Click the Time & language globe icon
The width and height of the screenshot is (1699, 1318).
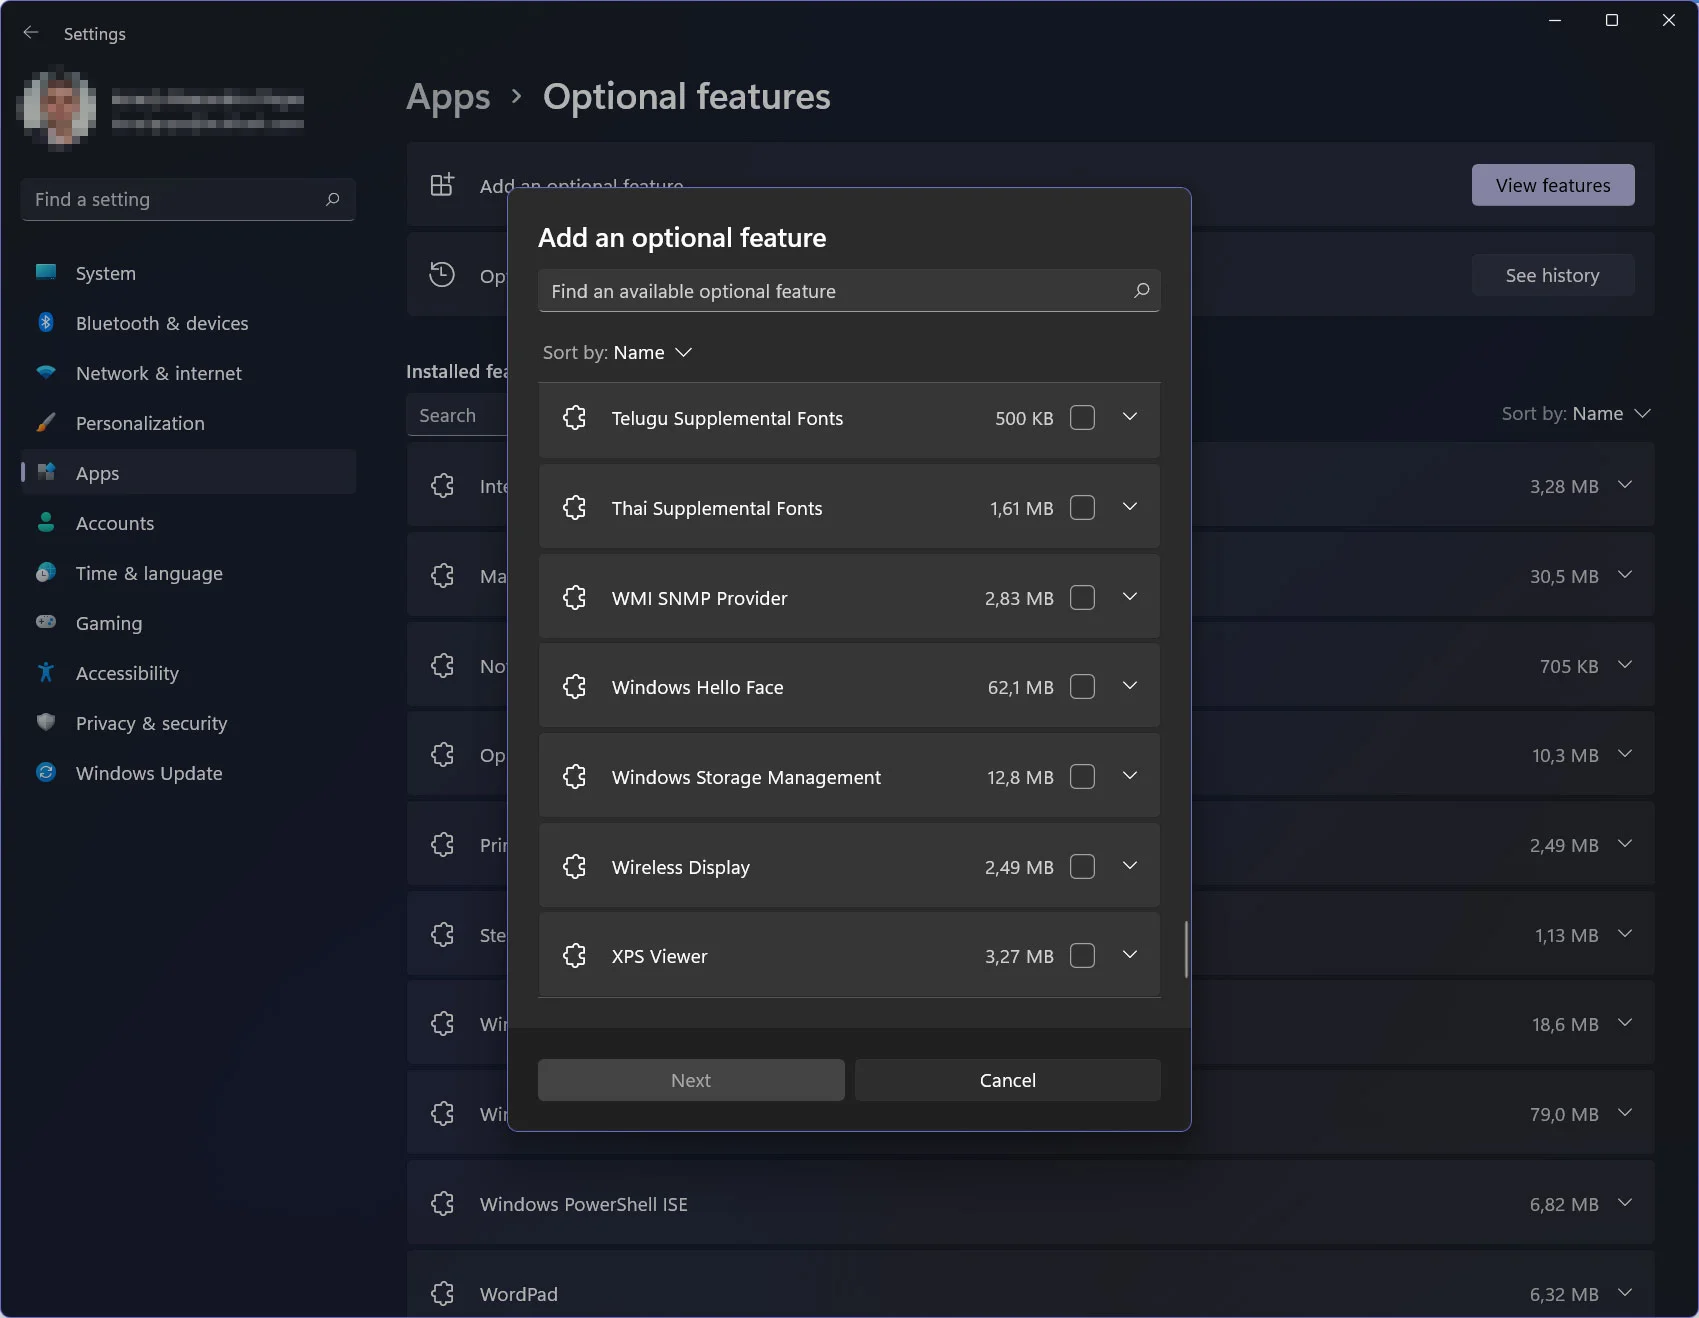point(46,572)
